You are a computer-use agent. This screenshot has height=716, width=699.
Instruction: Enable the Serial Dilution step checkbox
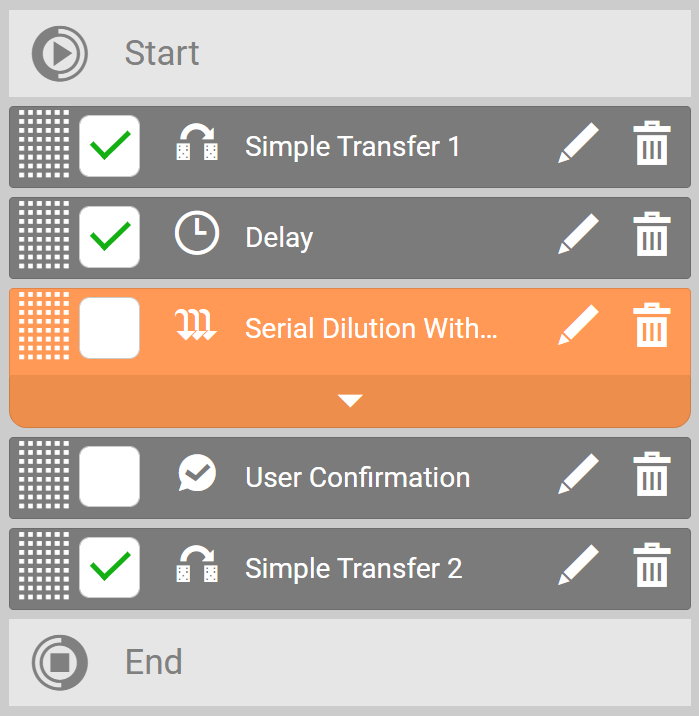point(109,327)
